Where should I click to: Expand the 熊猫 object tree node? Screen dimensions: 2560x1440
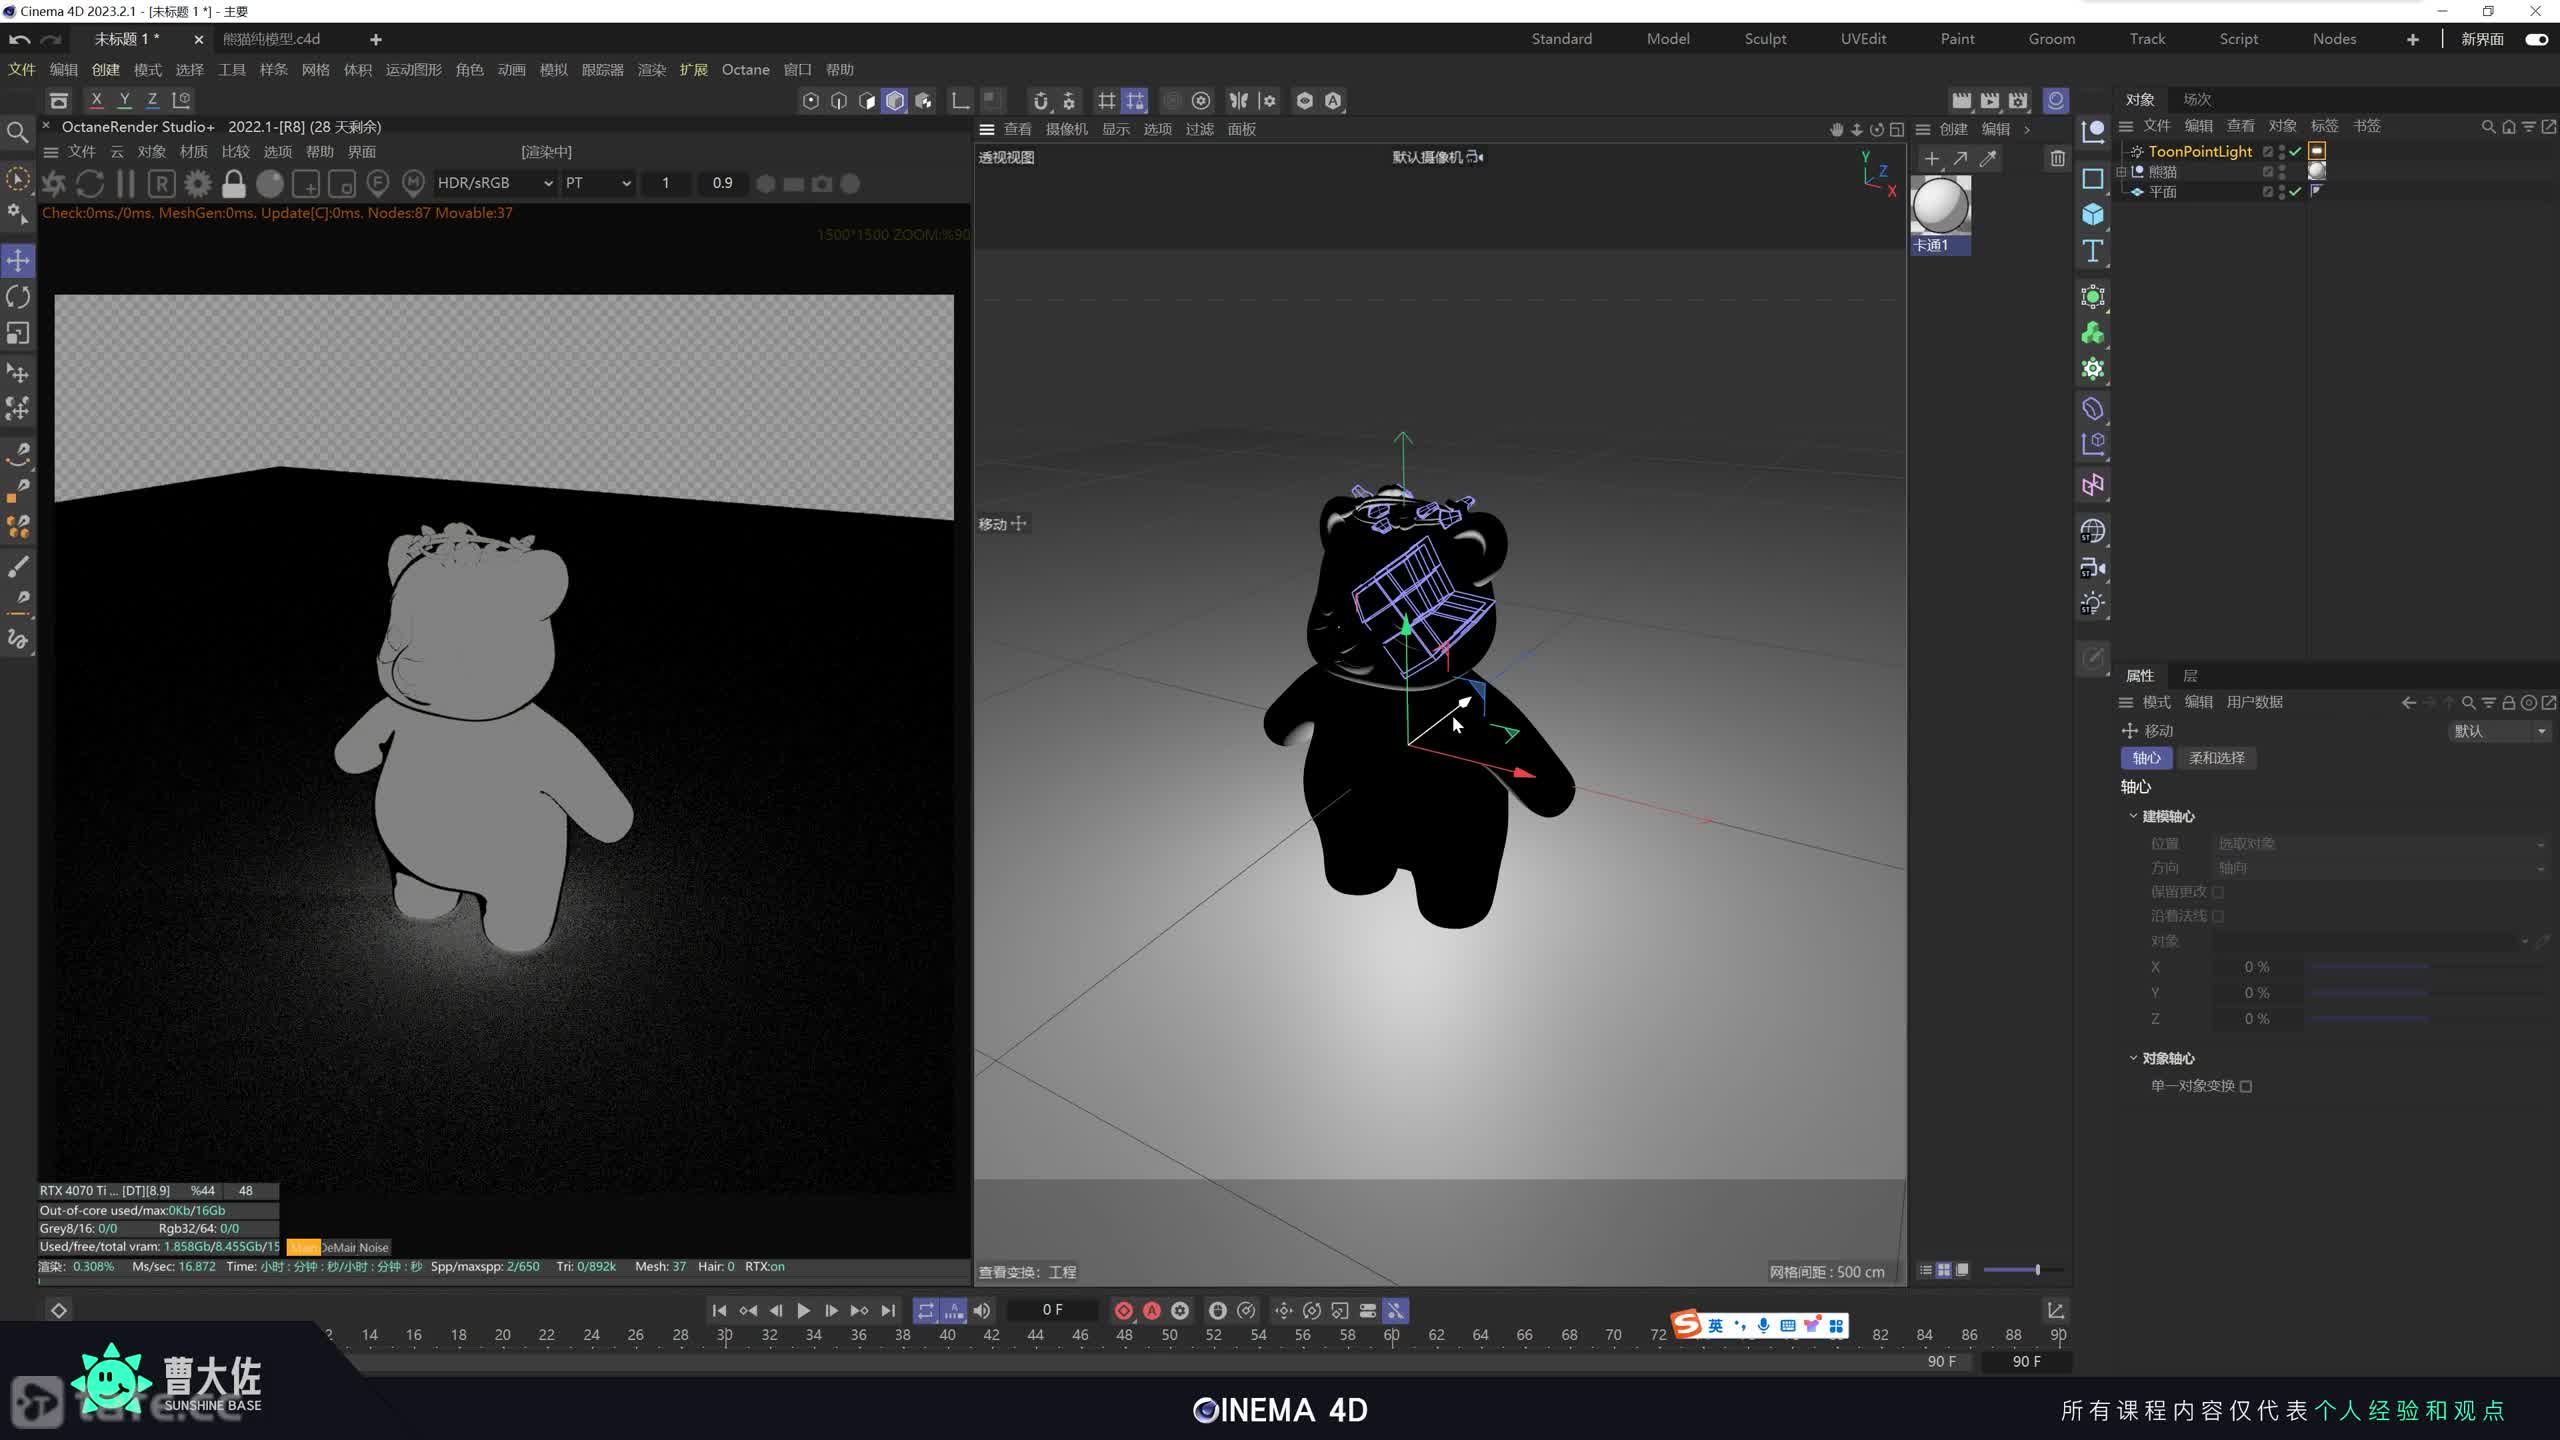coord(2121,172)
